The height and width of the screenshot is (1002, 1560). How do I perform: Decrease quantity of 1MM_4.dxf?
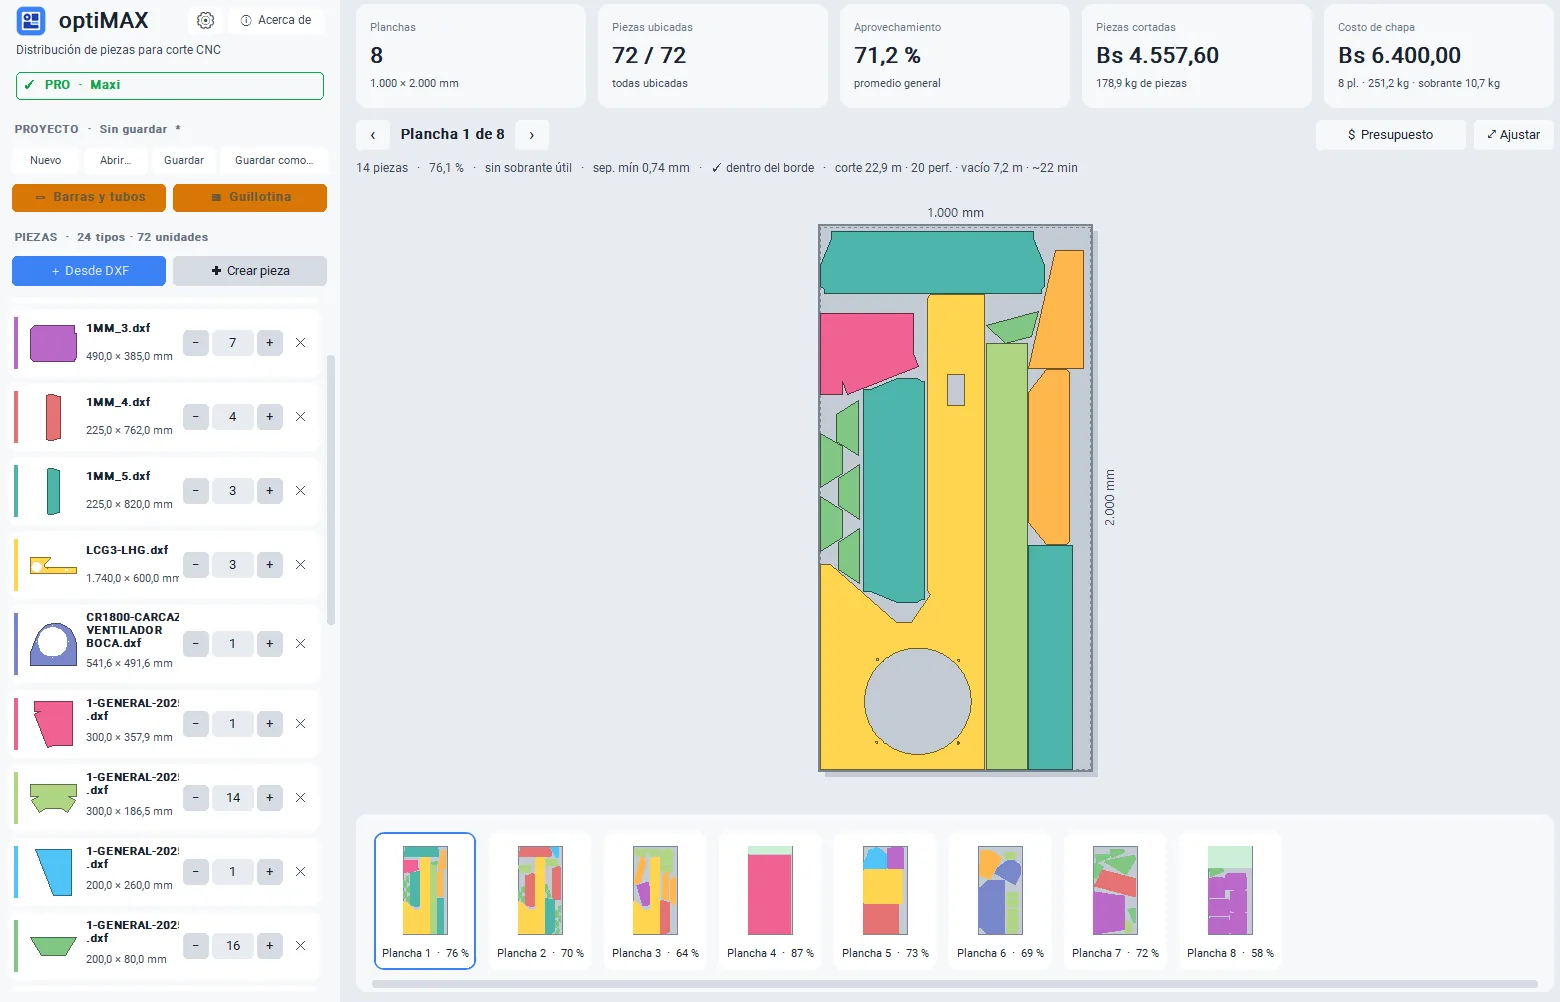(196, 417)
